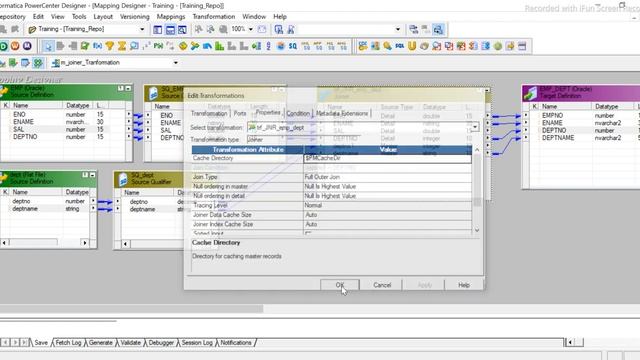
Task: Click the Cache Directory value field
Action: pos(388,158)
